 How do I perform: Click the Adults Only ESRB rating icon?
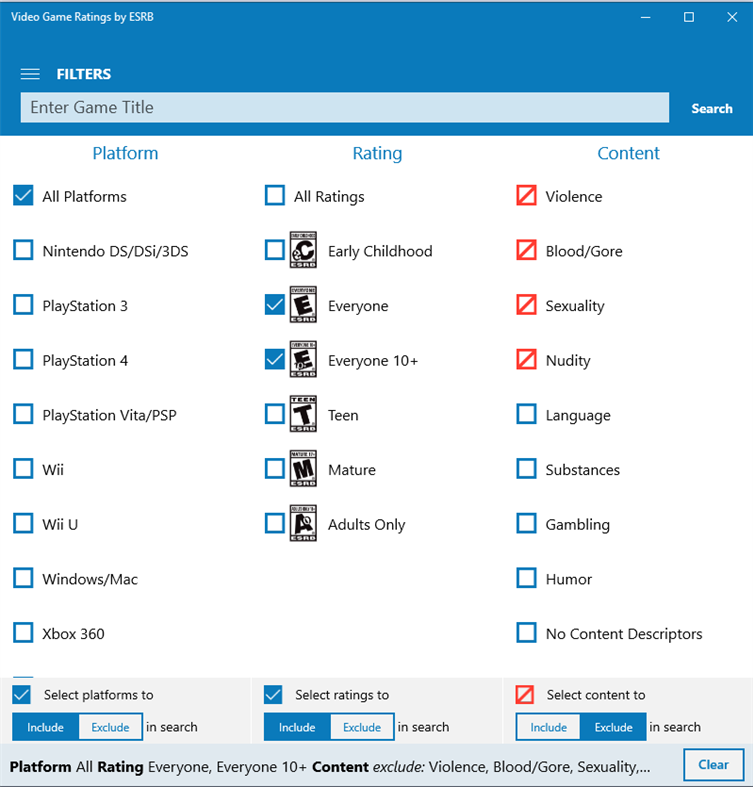303,523
